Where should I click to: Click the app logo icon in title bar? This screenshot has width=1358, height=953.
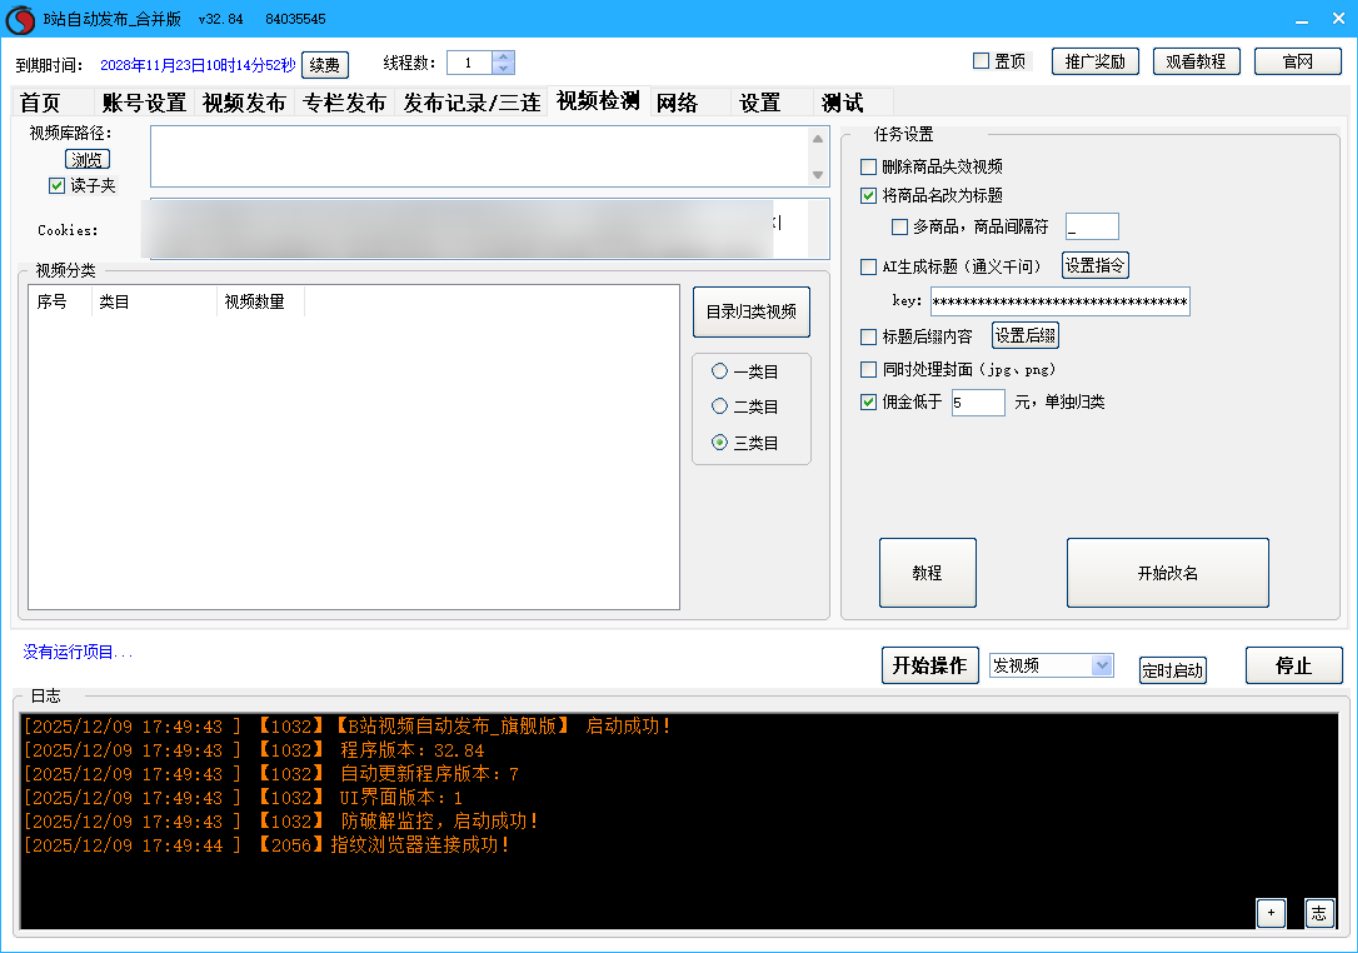point(20,19)
